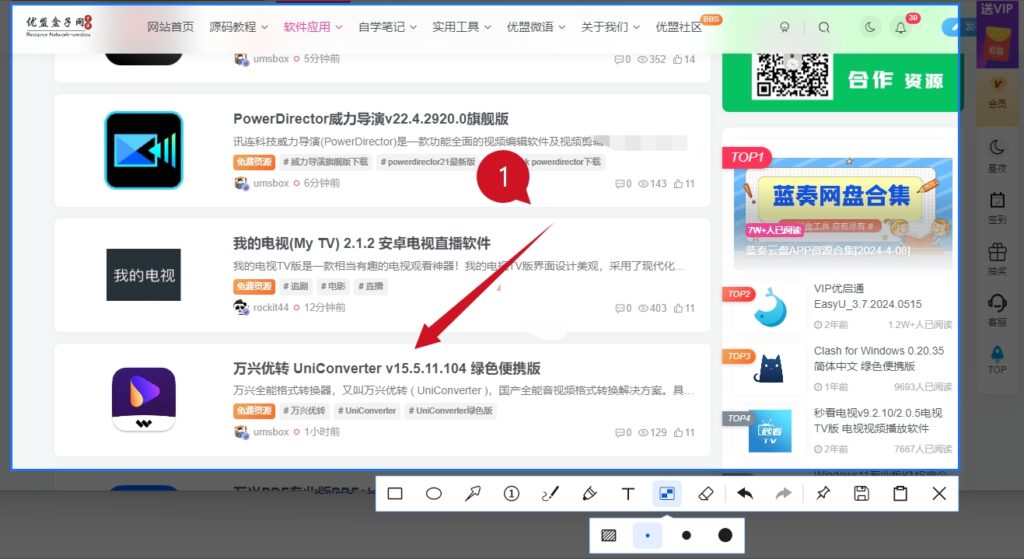The width and height of the screenshot is (1024, 559).
Task: Copy screenshot to clipboard
Action: click(901, 494)
